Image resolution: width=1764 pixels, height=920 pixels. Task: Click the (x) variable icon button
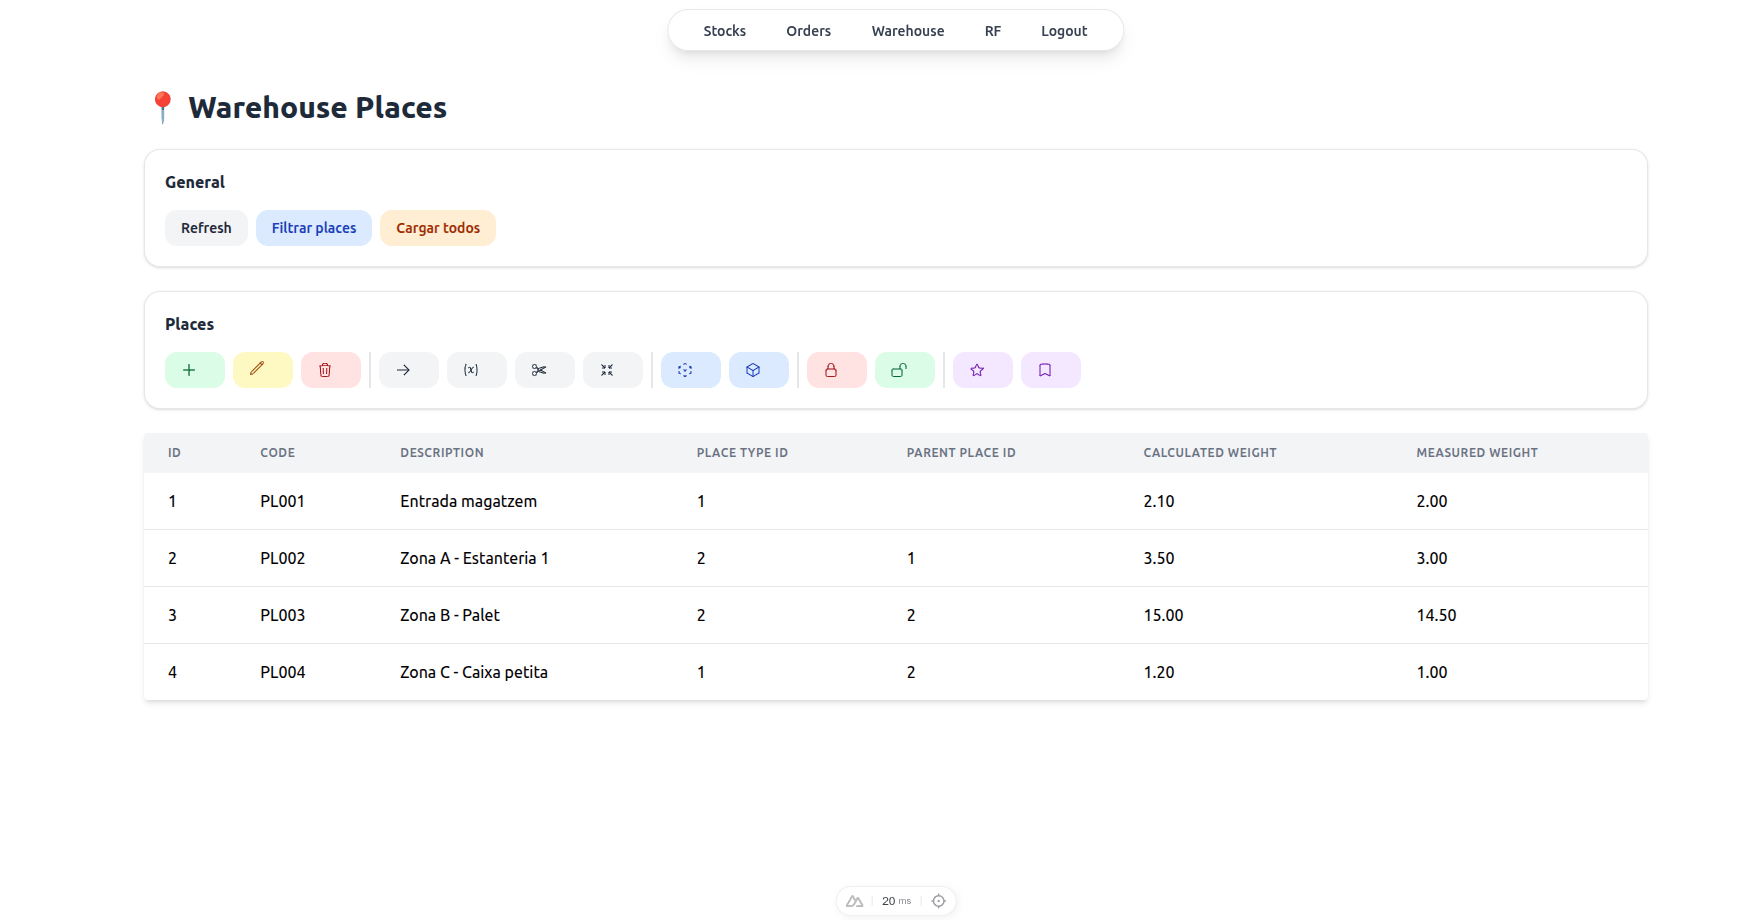476,370
